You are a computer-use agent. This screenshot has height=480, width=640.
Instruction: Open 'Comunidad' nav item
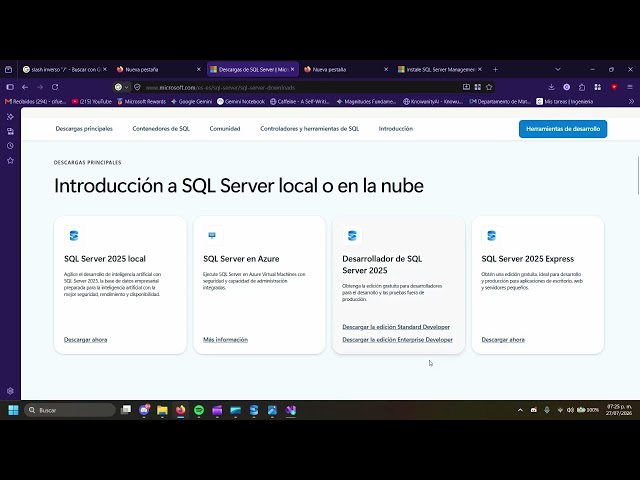(225, 129)
